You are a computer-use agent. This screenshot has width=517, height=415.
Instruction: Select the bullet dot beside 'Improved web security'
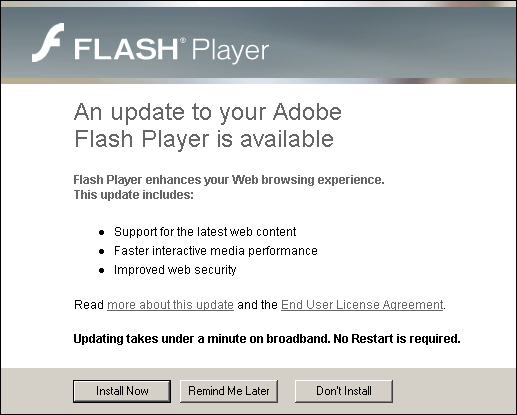coord(102,270)
